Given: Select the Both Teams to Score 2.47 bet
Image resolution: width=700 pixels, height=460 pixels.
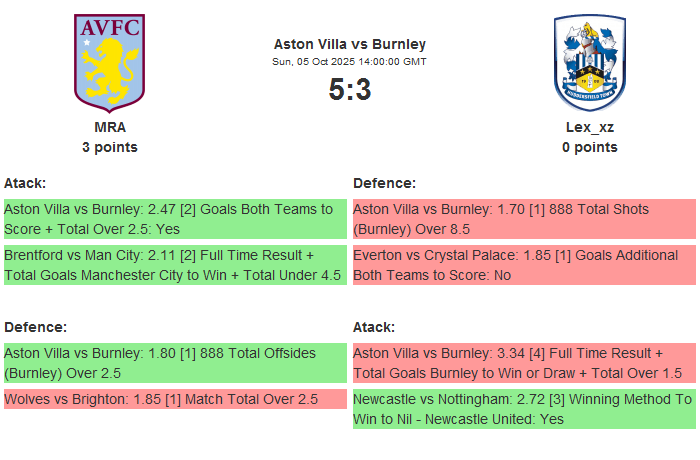Looking at the screenshot, I should pos(175,218).
